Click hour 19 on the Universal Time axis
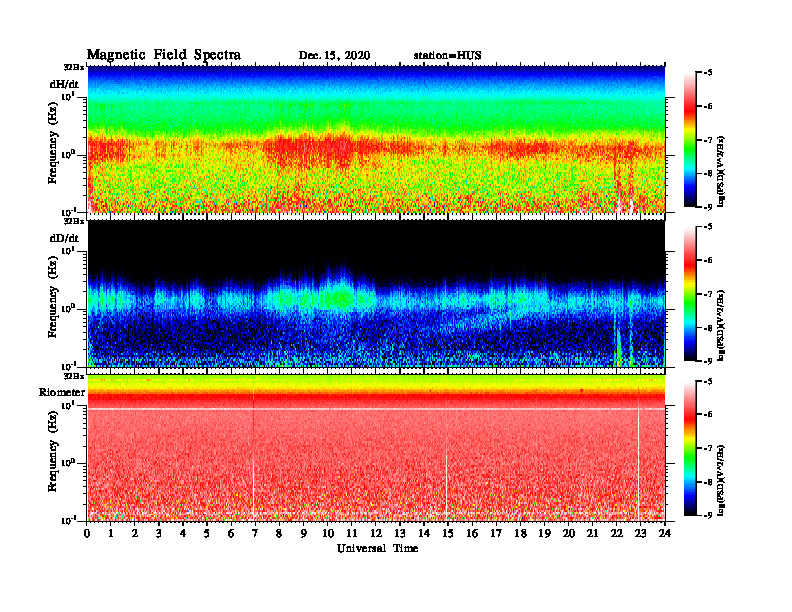Screen dimensions: 792x612 [544, 534]
